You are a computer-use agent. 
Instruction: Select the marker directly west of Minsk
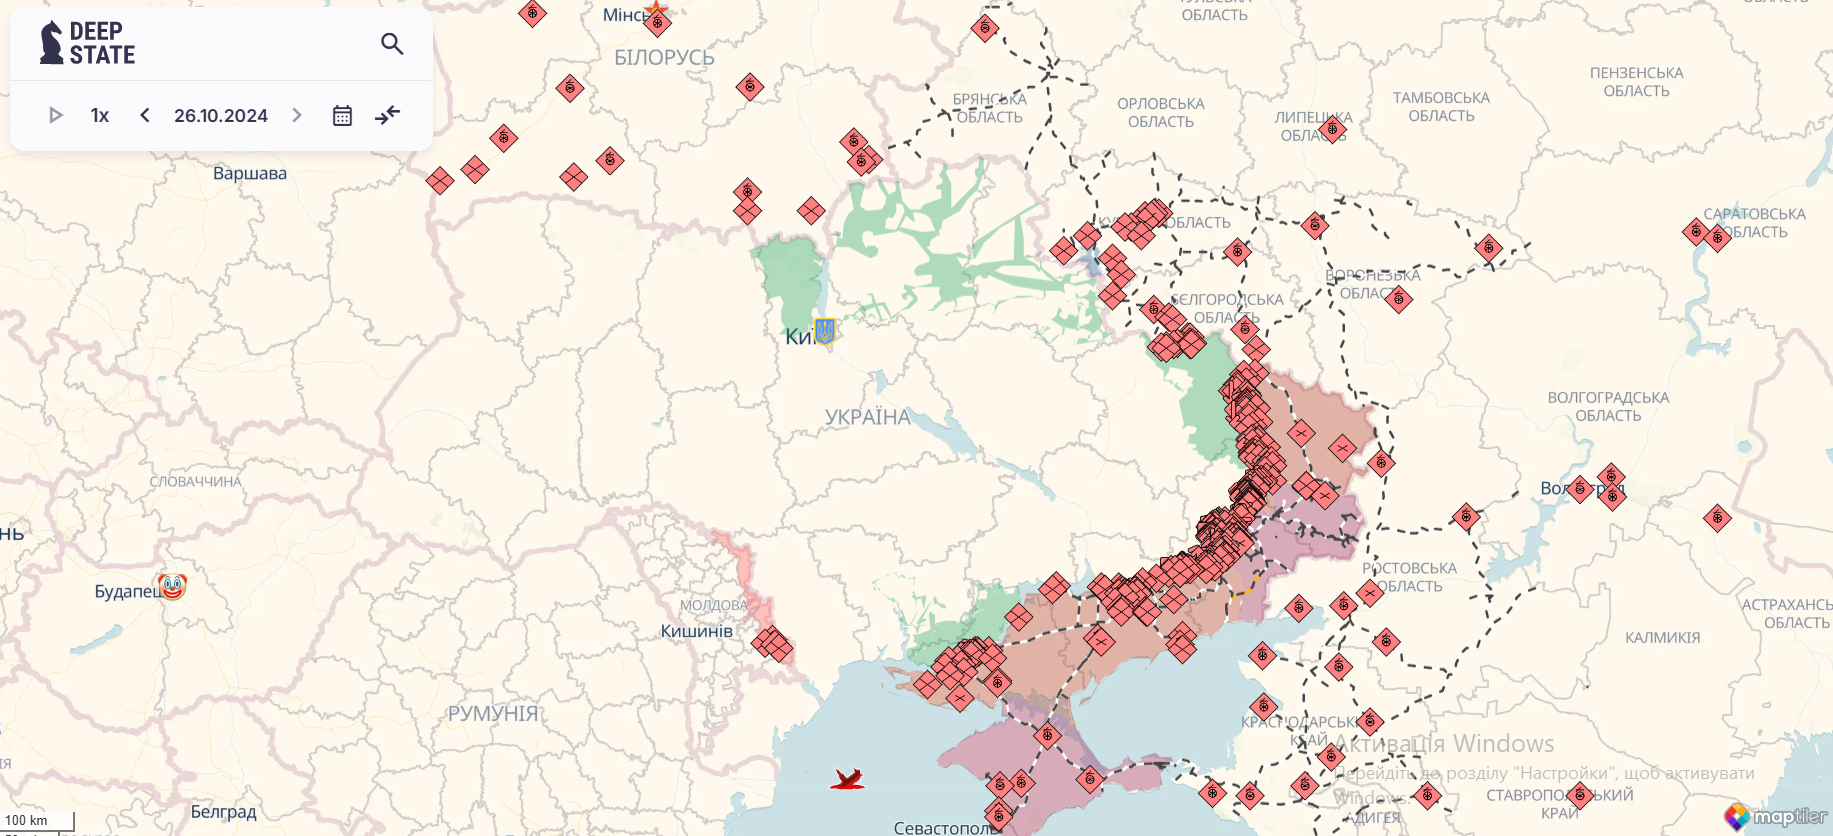pos(532,13)
